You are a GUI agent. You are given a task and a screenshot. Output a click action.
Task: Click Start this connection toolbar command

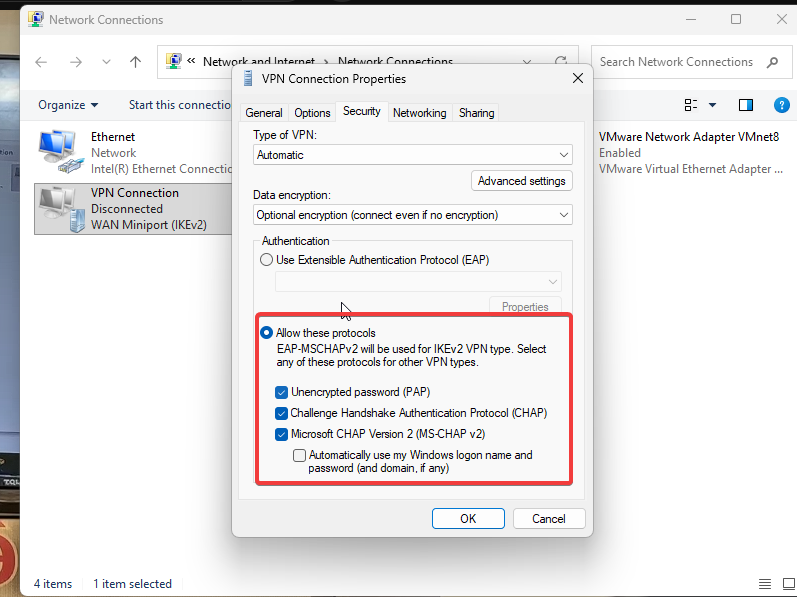(180, 105)
